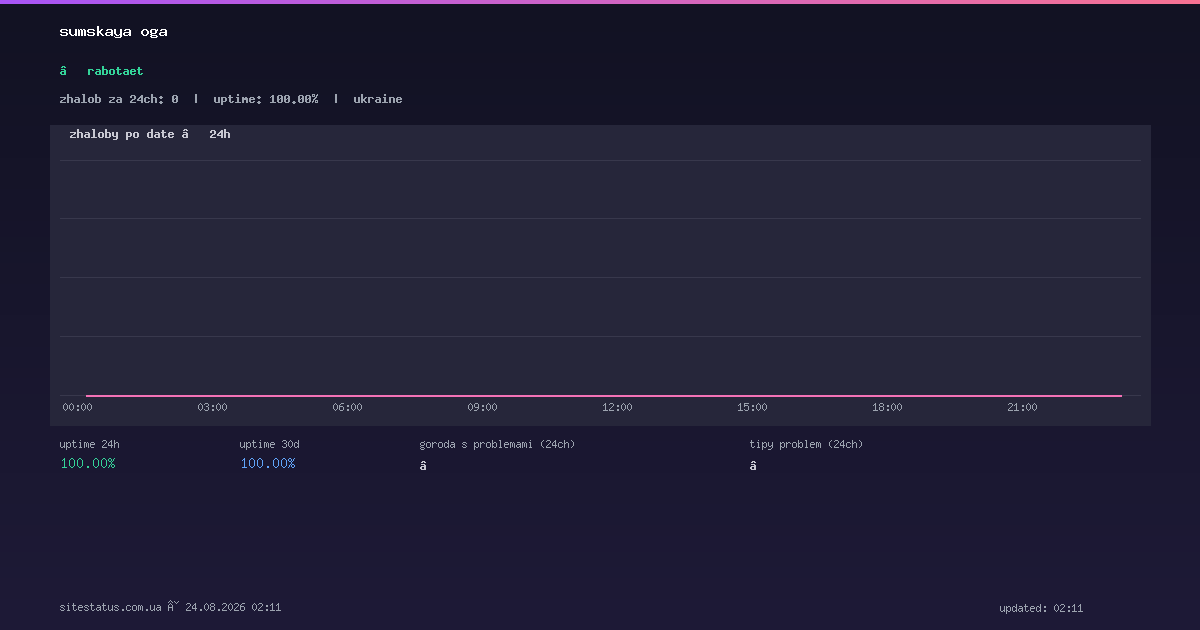Click the zhalob za 24ch: 0 counter

point(119,99)
